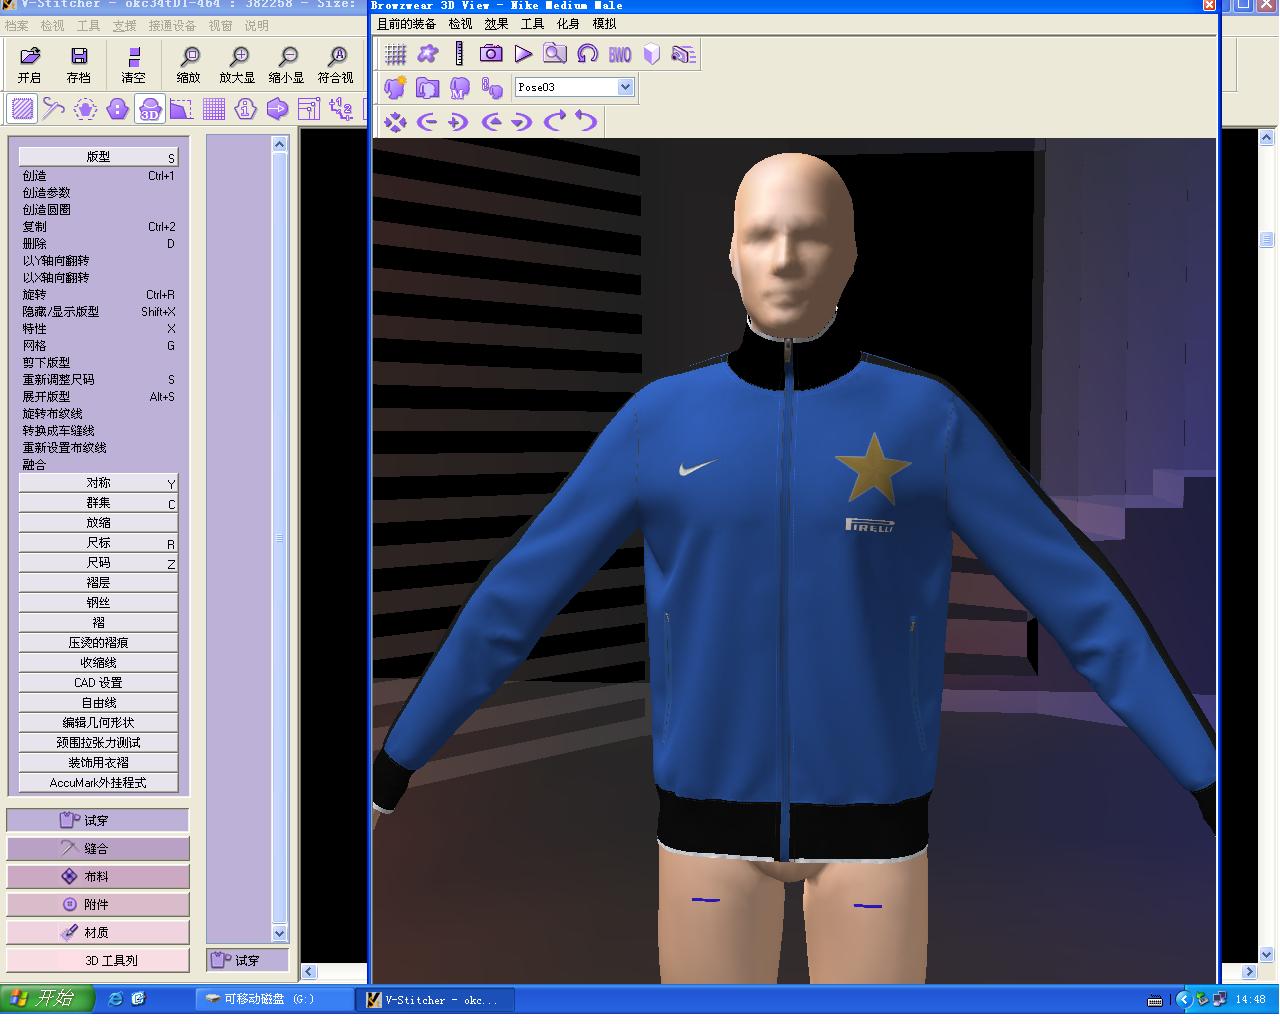Expand the 放缩 section

[98, 523]
